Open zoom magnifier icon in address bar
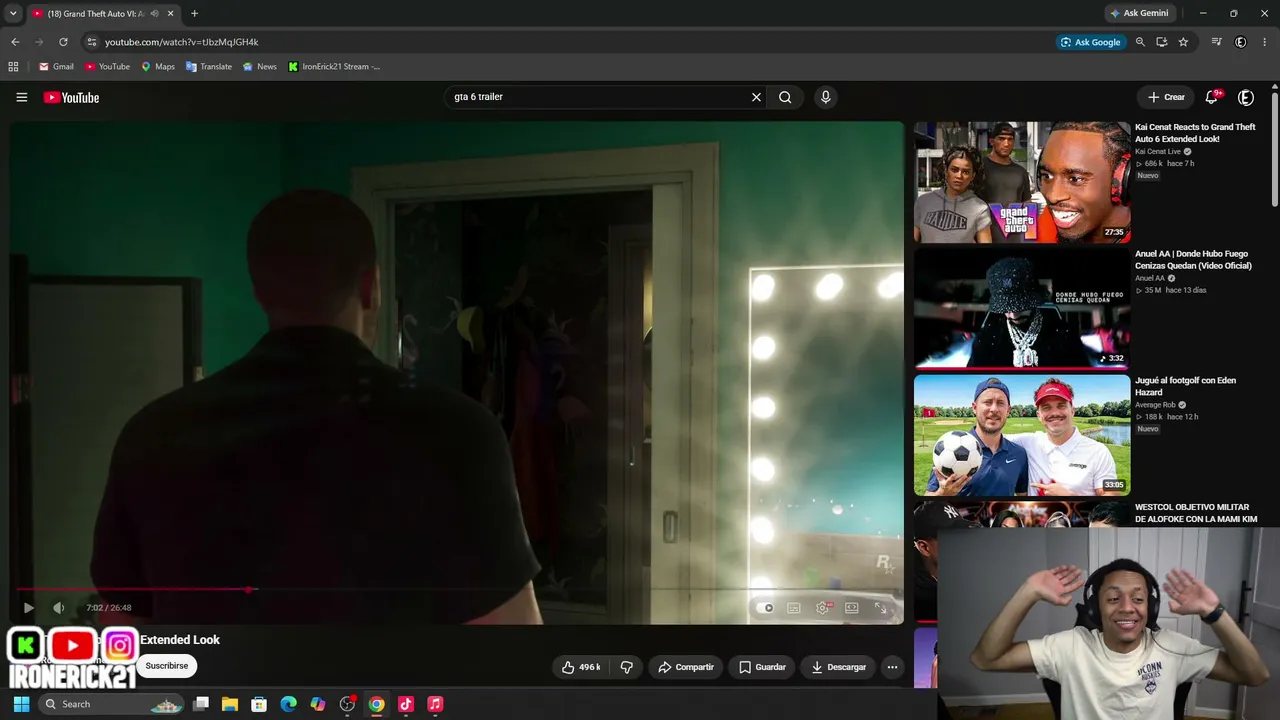 (x=1140, y=42)
